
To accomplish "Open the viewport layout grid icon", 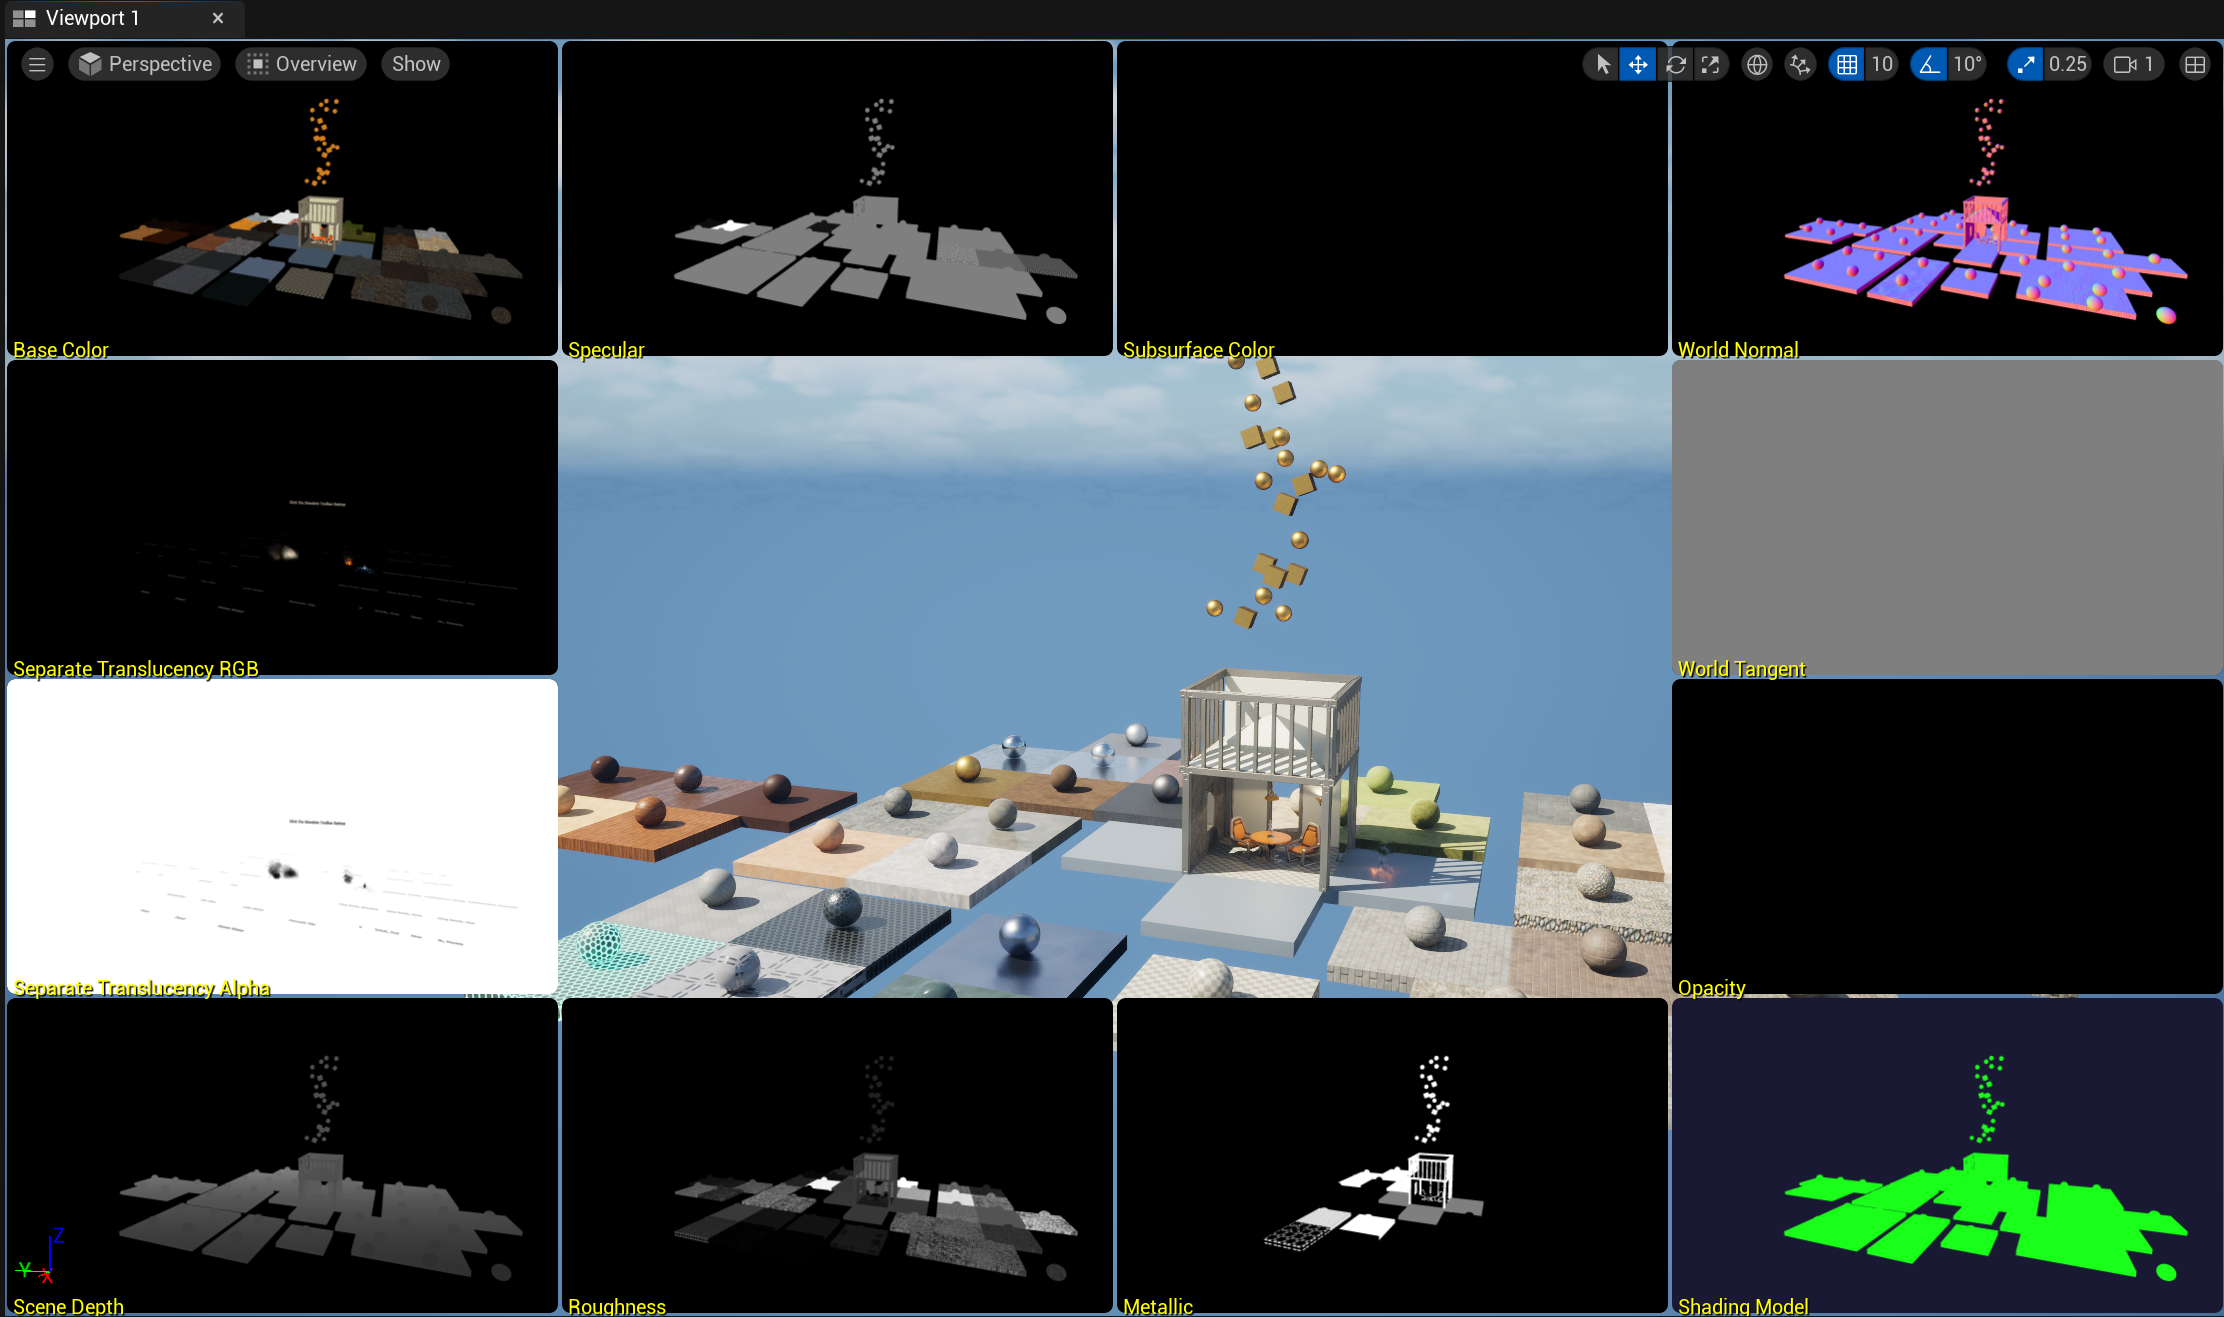I will click(x=2194, y=65).
